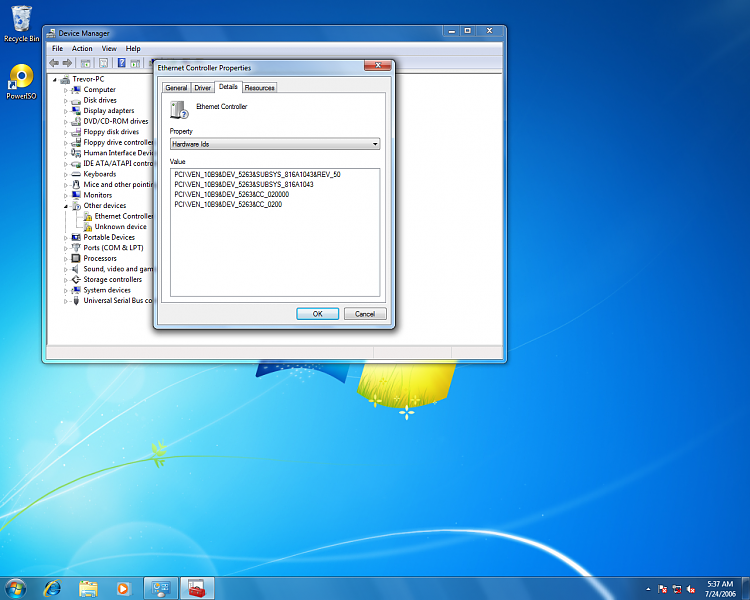Collapse the Other devices node arrow
Viewport: 750px width, 600px height.
[66, 206]
